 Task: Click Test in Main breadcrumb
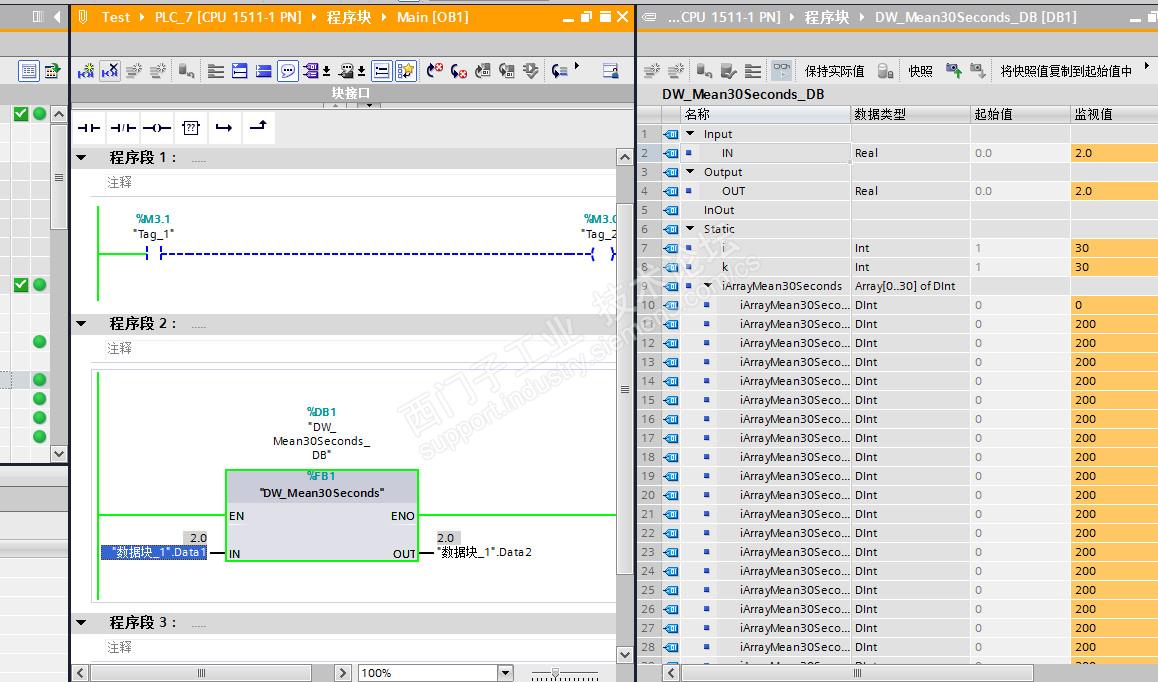coord(115,17)
